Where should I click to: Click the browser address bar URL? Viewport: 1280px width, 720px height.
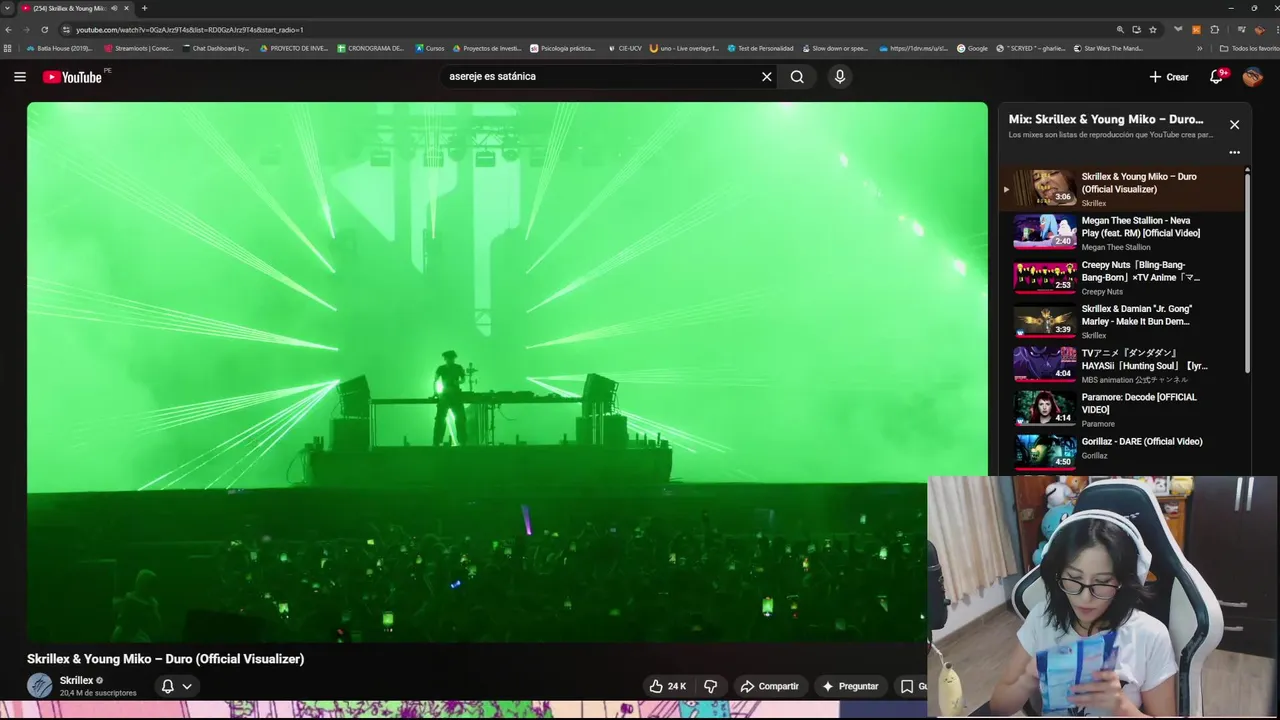tap(190, 30)
